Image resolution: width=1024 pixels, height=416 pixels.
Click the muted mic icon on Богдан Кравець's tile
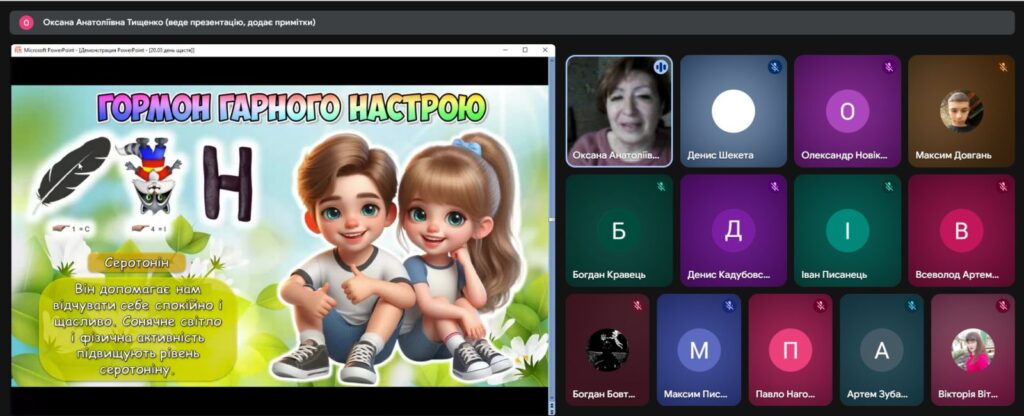[x=660, y=186]
